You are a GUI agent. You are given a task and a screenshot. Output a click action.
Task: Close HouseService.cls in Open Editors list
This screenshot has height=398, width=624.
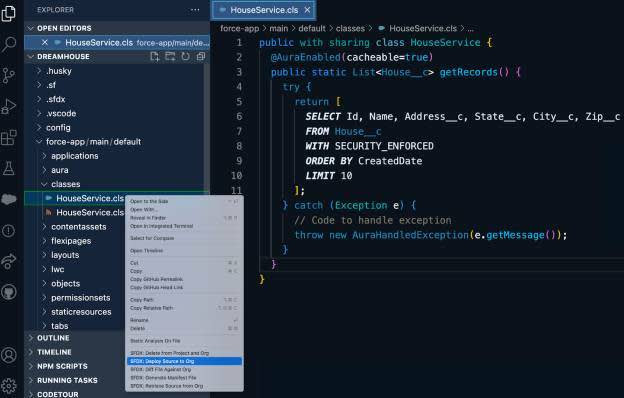pyautogui.click(x=45, y=42)
